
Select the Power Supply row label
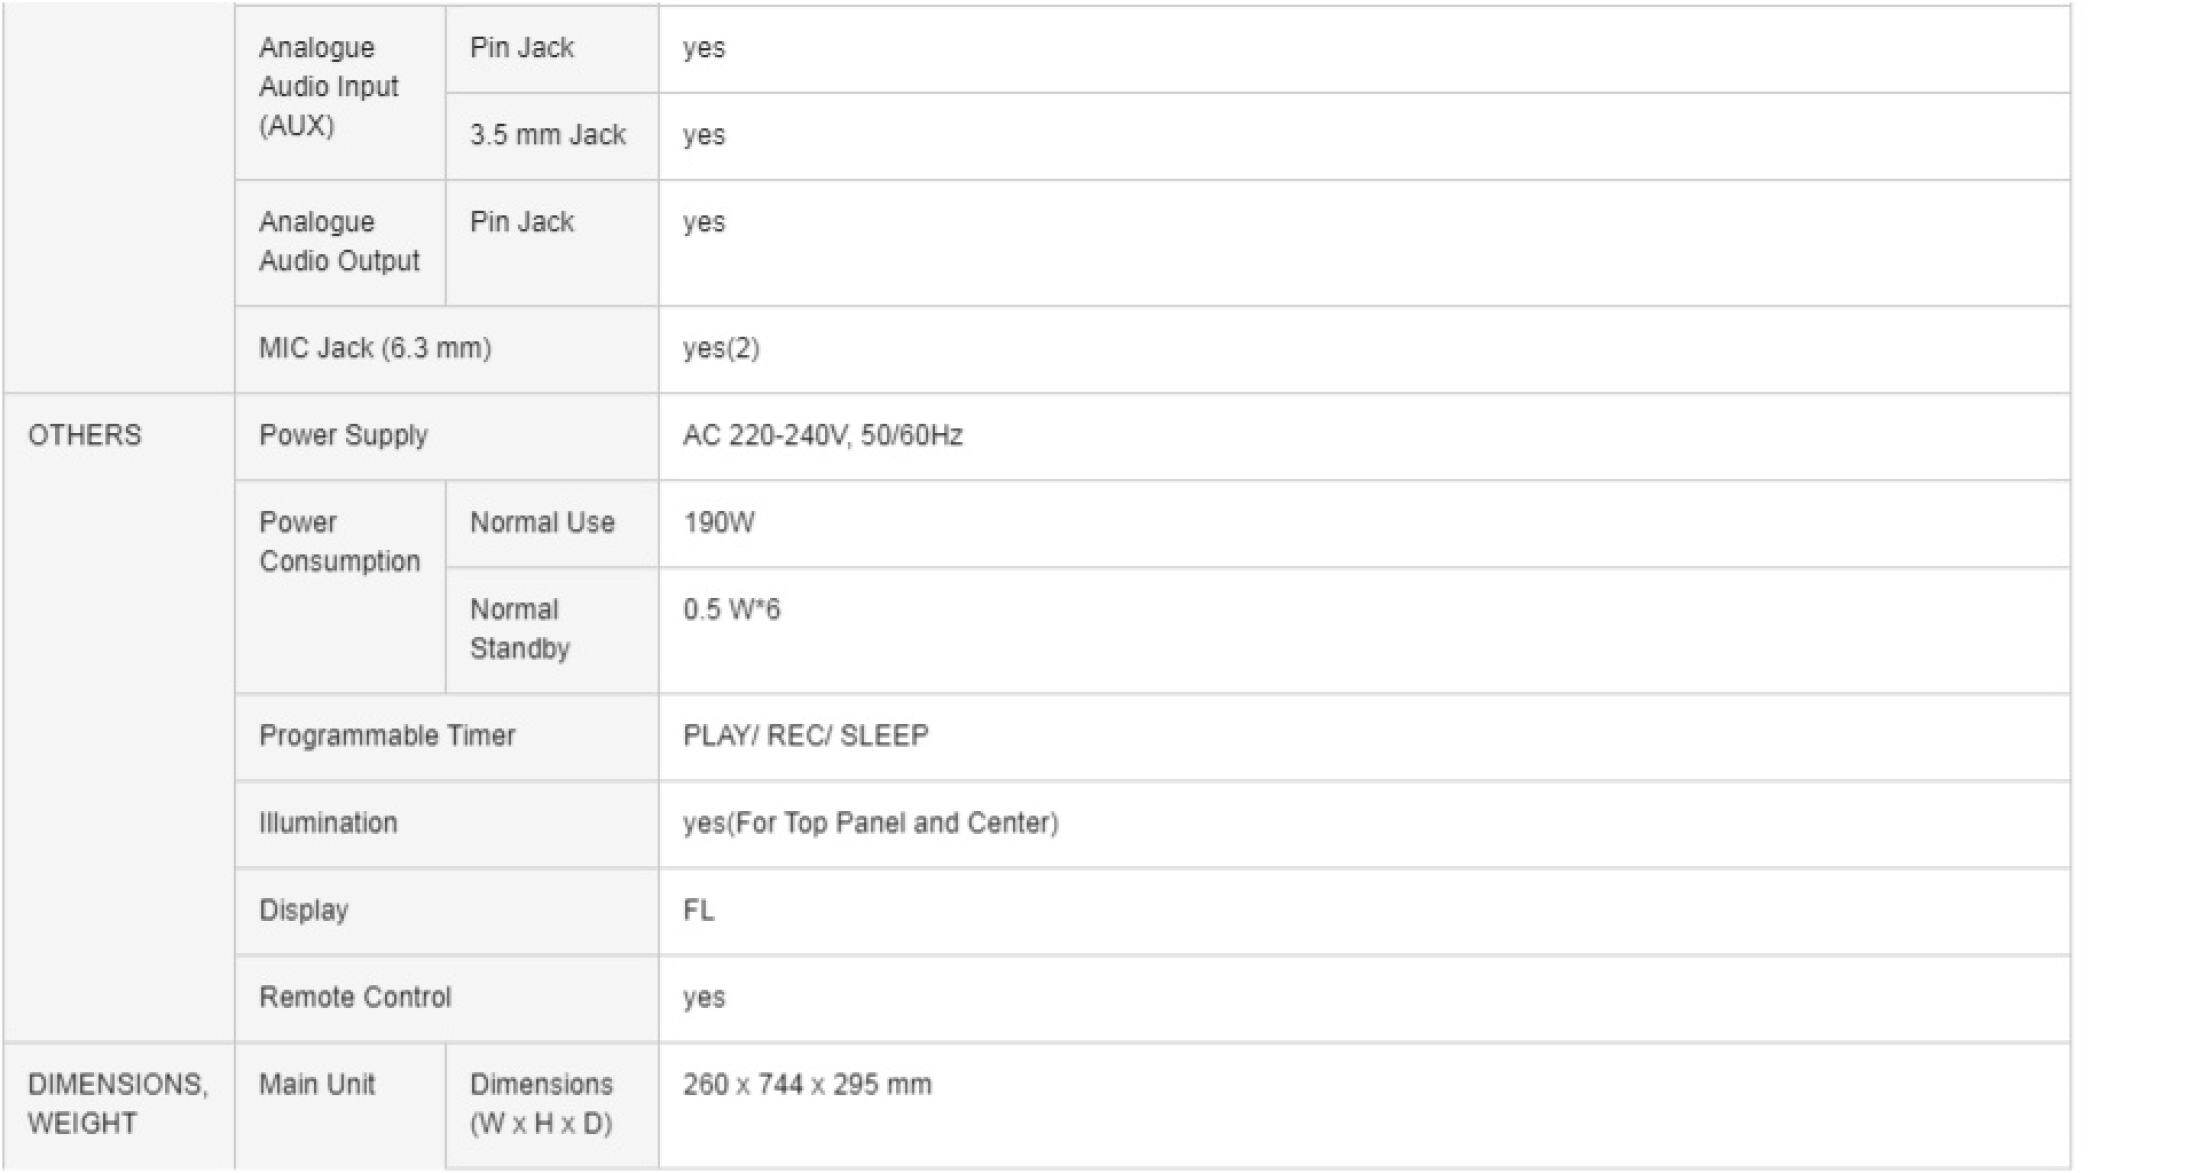343,435
